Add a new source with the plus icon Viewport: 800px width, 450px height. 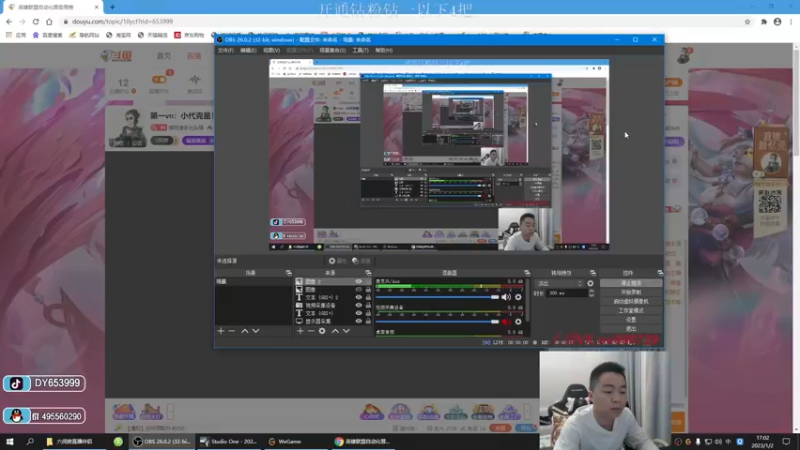[x=300, y=331]
